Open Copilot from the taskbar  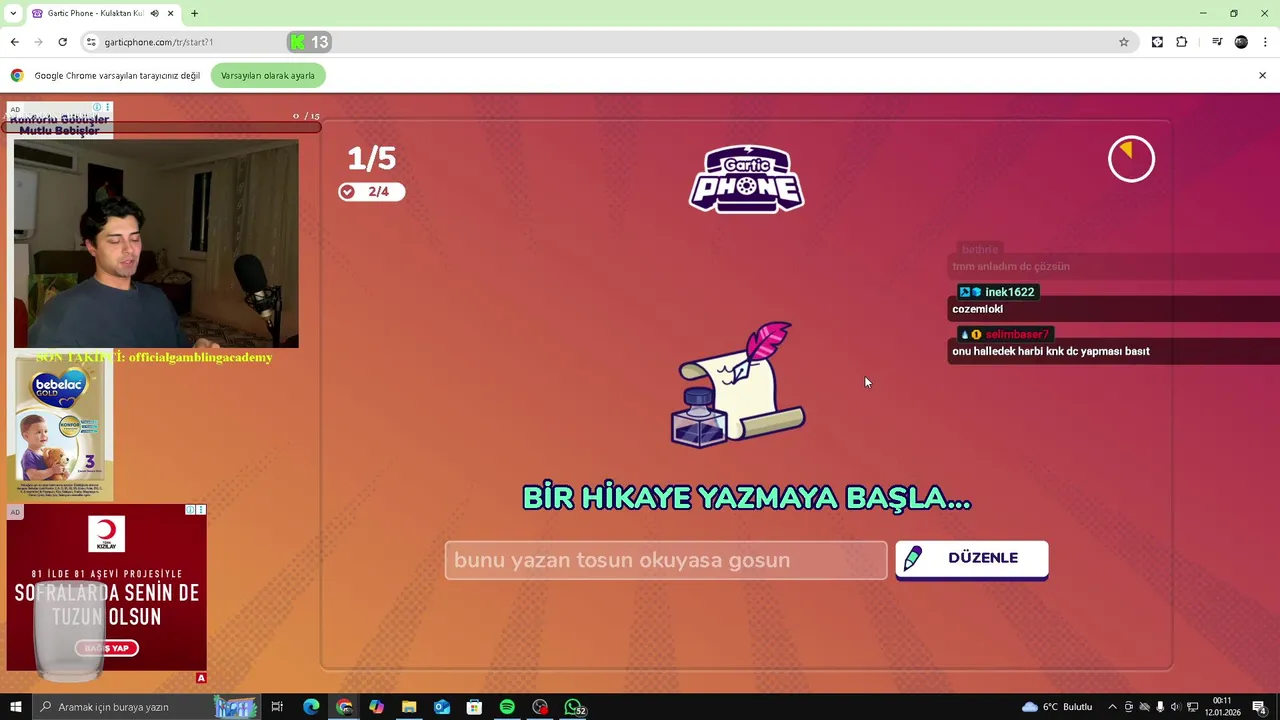click(376, 707)
